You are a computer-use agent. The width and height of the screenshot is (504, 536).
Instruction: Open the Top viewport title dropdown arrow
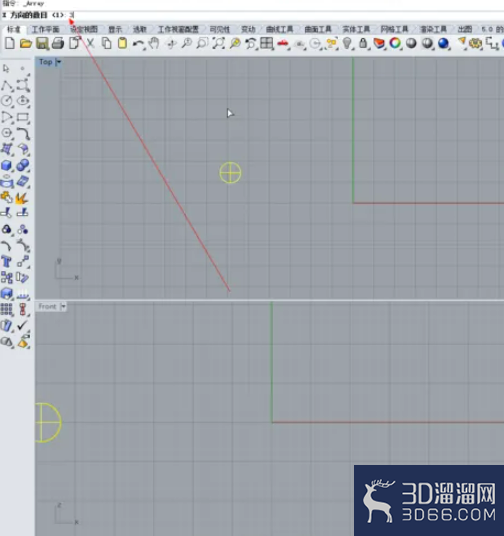[x=59, y=62]
